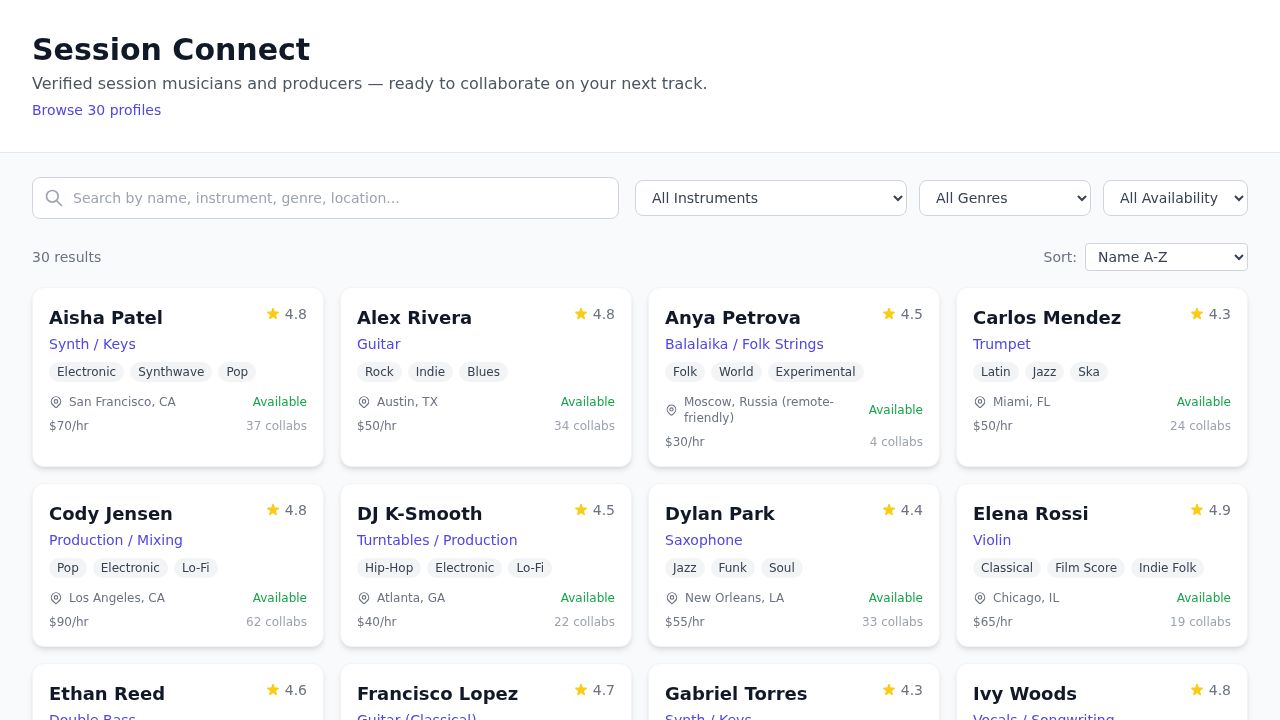
Task: Open Cody Jensen's profile name
Action: tap(111, 513)
